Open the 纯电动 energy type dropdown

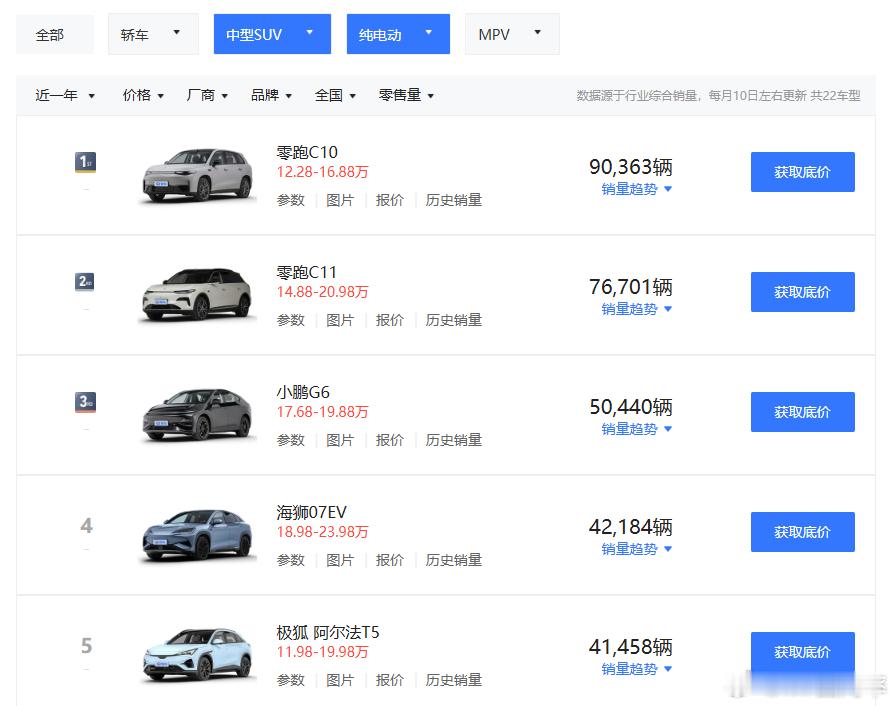[x=397, y=34]
